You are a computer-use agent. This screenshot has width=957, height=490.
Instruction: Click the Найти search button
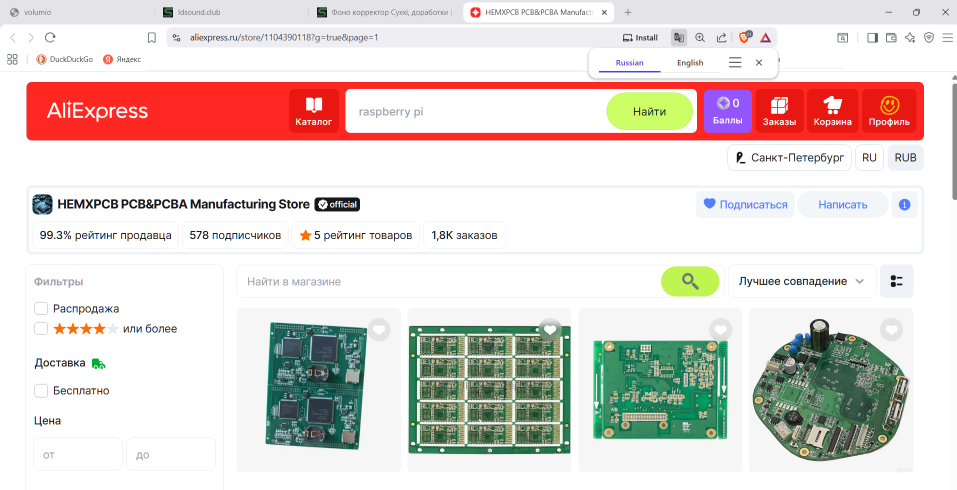649,111
